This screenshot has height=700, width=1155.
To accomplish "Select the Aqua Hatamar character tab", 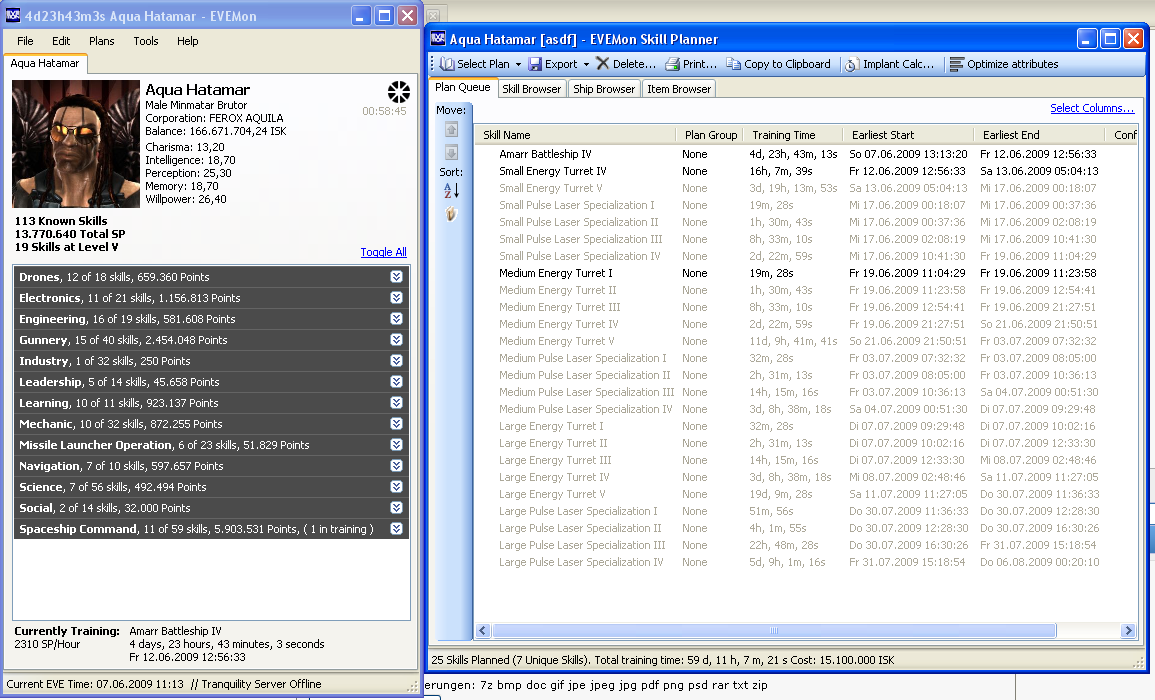I will coord(45,63).
